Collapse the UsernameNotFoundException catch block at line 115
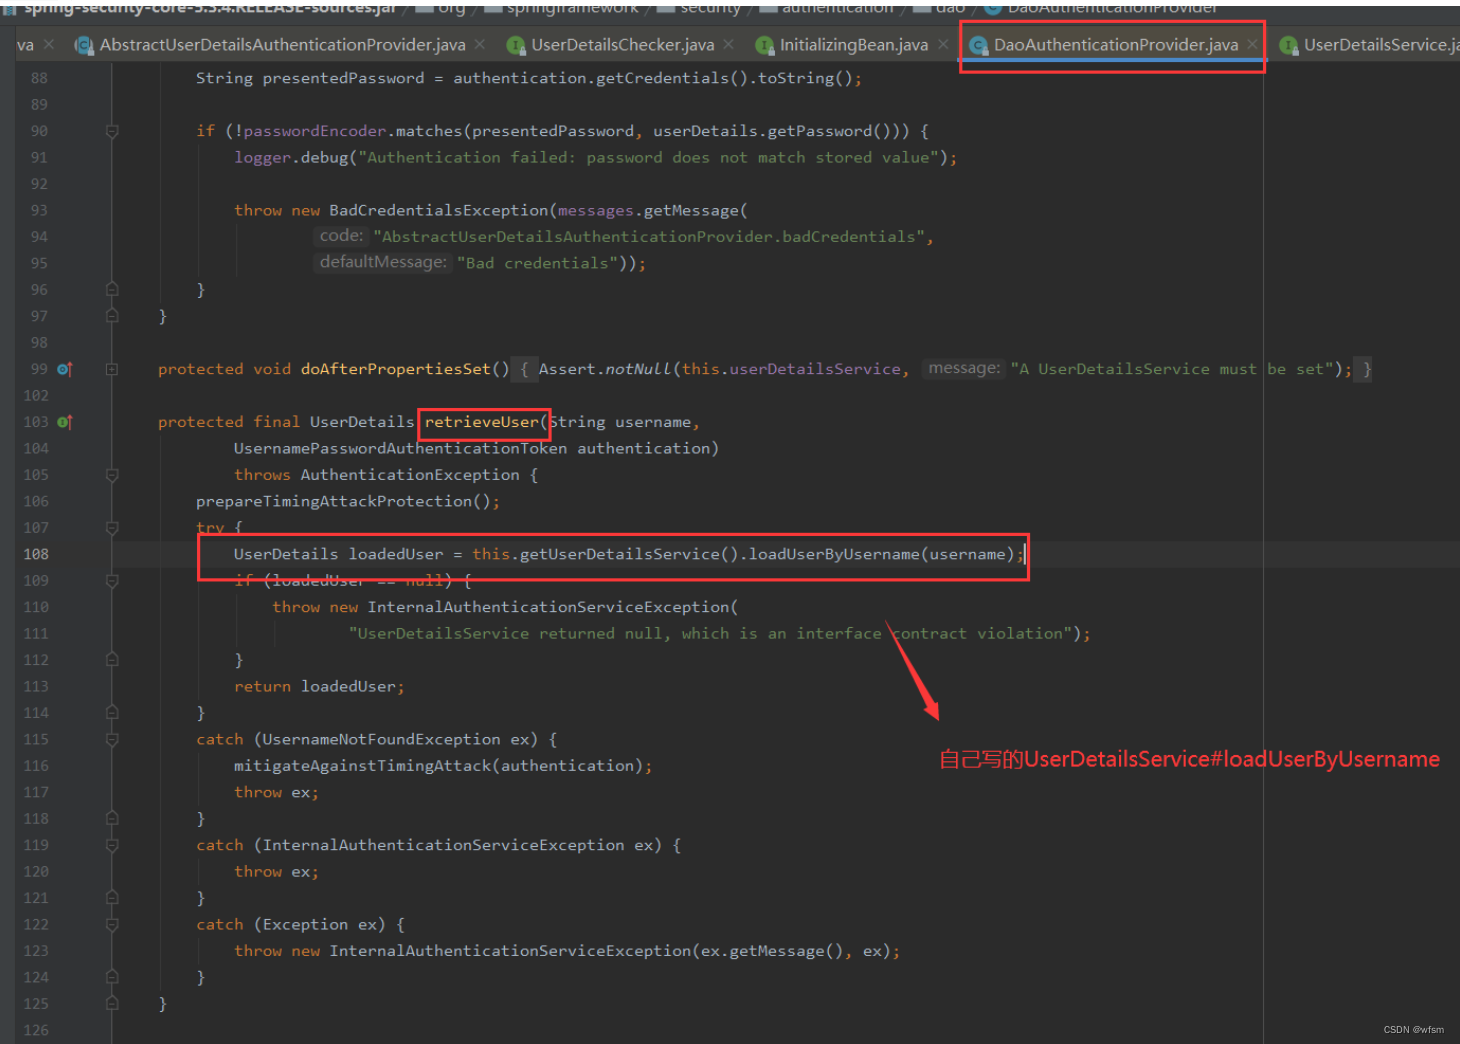The image size is (1460, 1044). tap(112, 740)
